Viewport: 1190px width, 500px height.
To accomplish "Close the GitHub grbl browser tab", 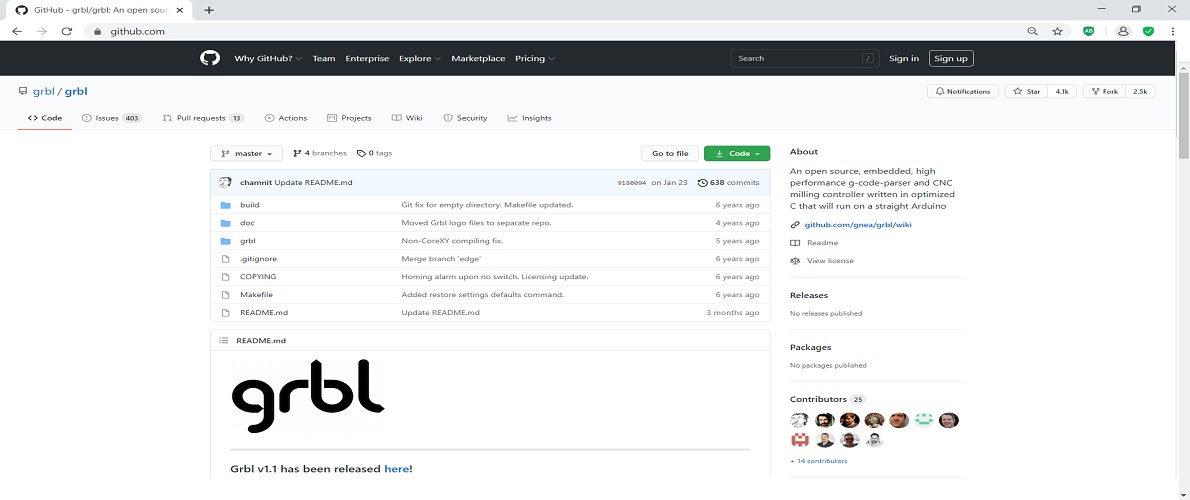I will click(181, 10).
